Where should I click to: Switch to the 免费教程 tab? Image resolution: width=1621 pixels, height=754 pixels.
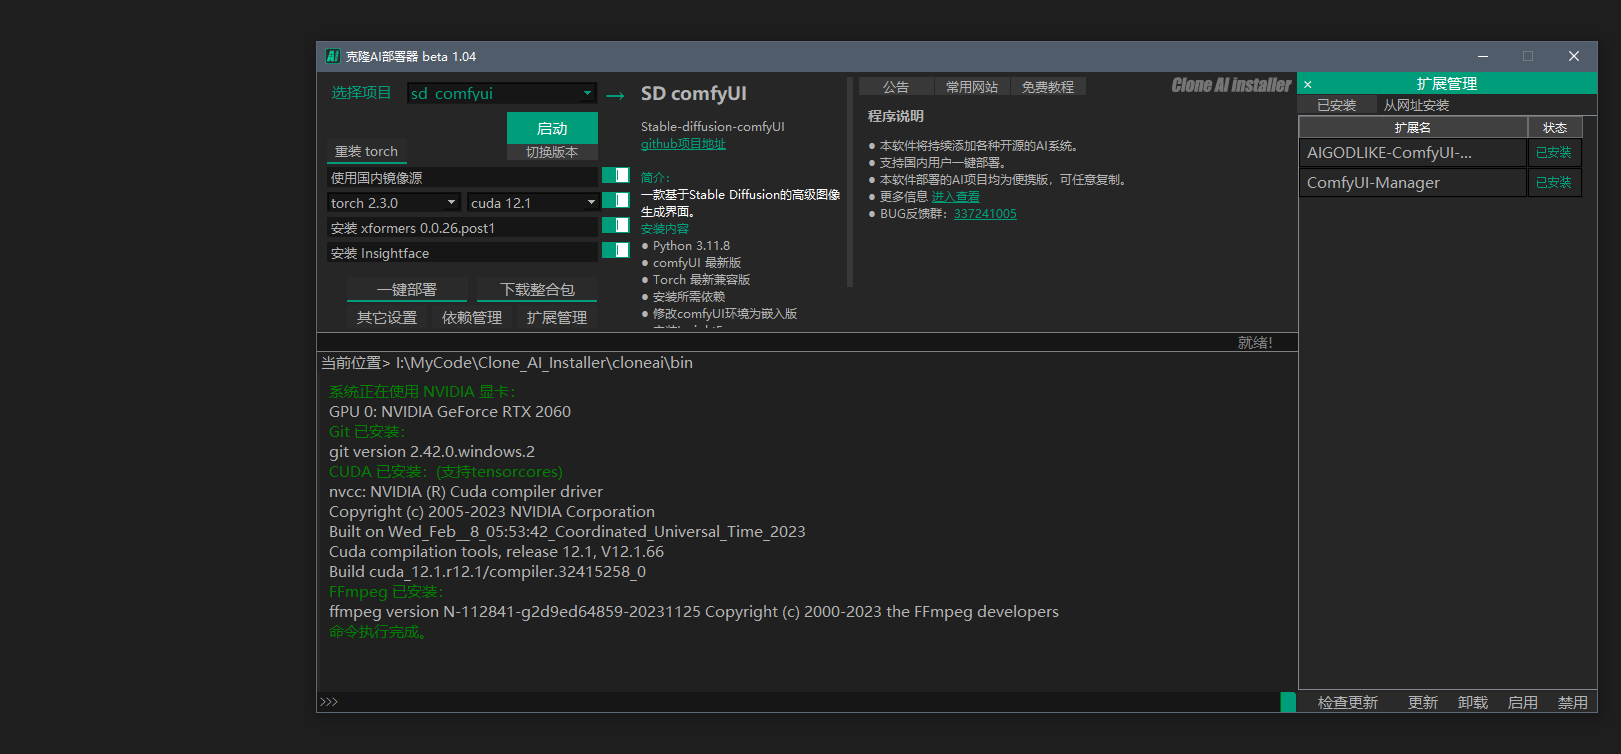(1048, 87)
